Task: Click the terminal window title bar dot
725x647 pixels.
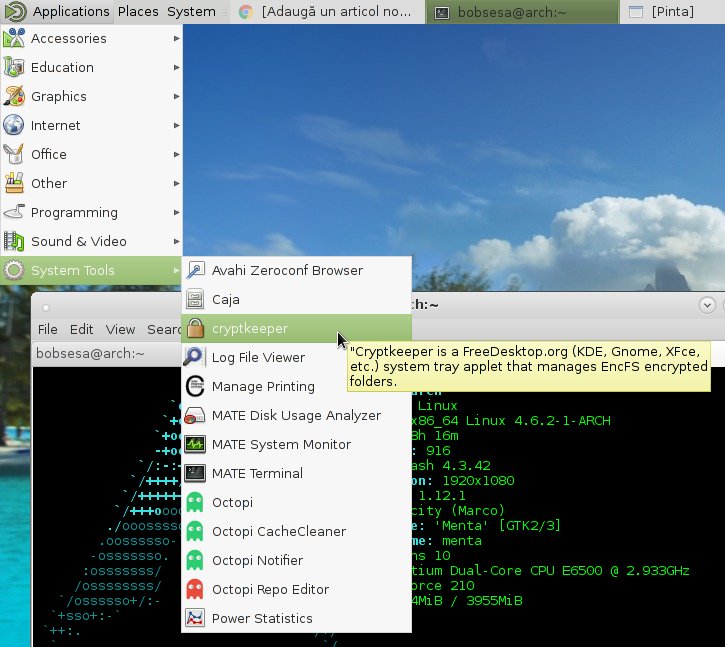Action: pyautogui.click(x=45, y=308)
